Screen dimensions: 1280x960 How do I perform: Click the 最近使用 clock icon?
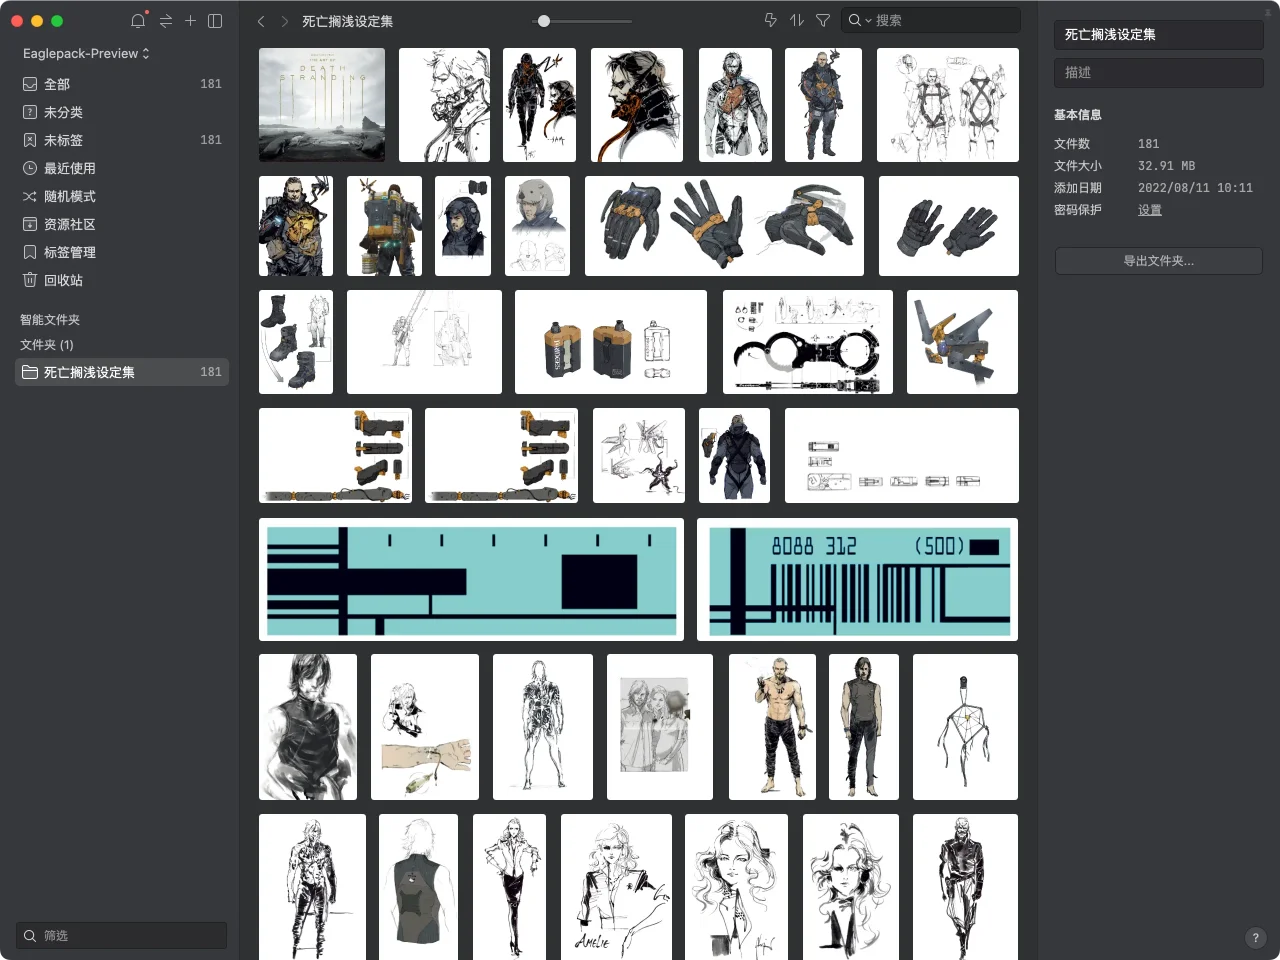30,168
